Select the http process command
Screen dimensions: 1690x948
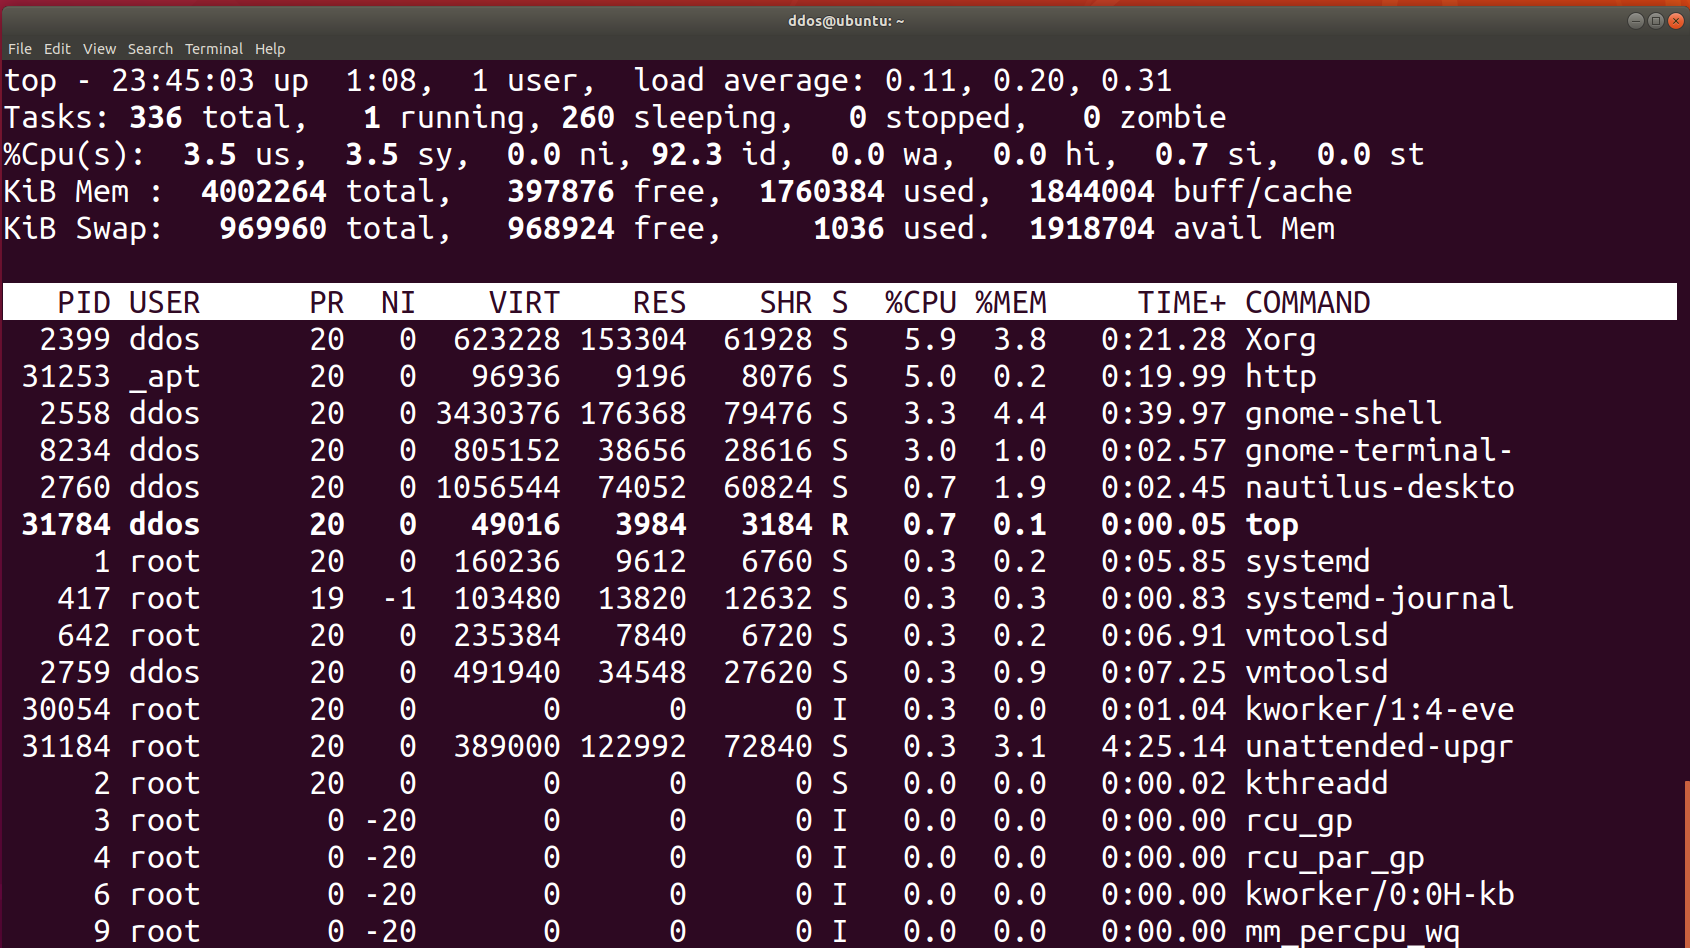coord(1281,377)
